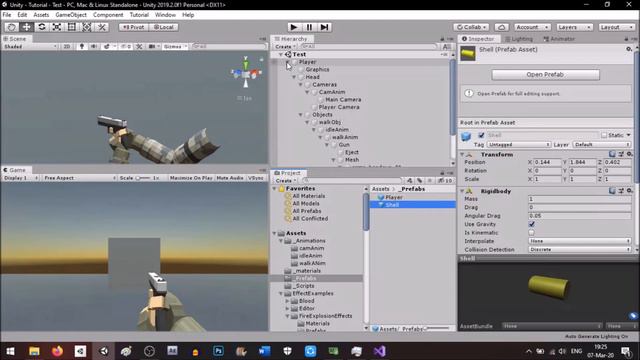The image size is (640, 360).
Task: Open the Interpolate dropdown
Action: pos(580,241)
